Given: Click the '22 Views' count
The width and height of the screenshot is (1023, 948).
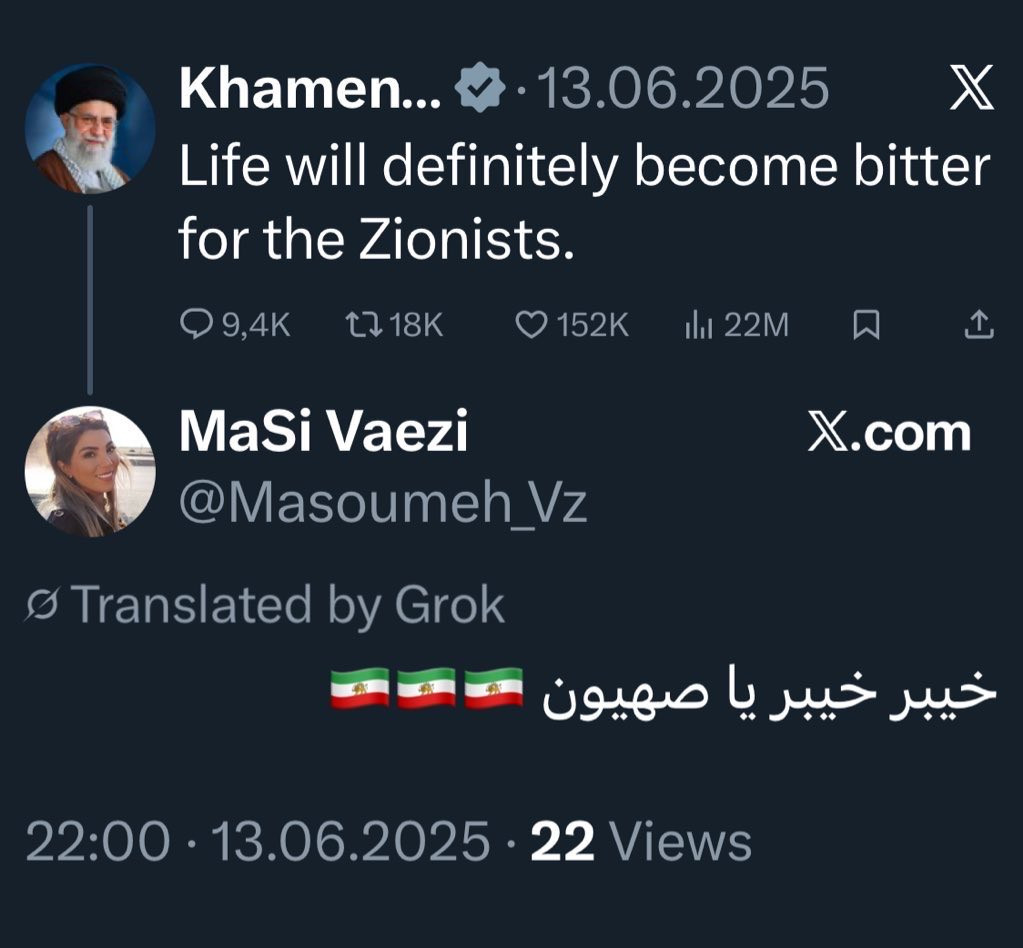Looking at the screenshot, I should [x=641, y=841].
